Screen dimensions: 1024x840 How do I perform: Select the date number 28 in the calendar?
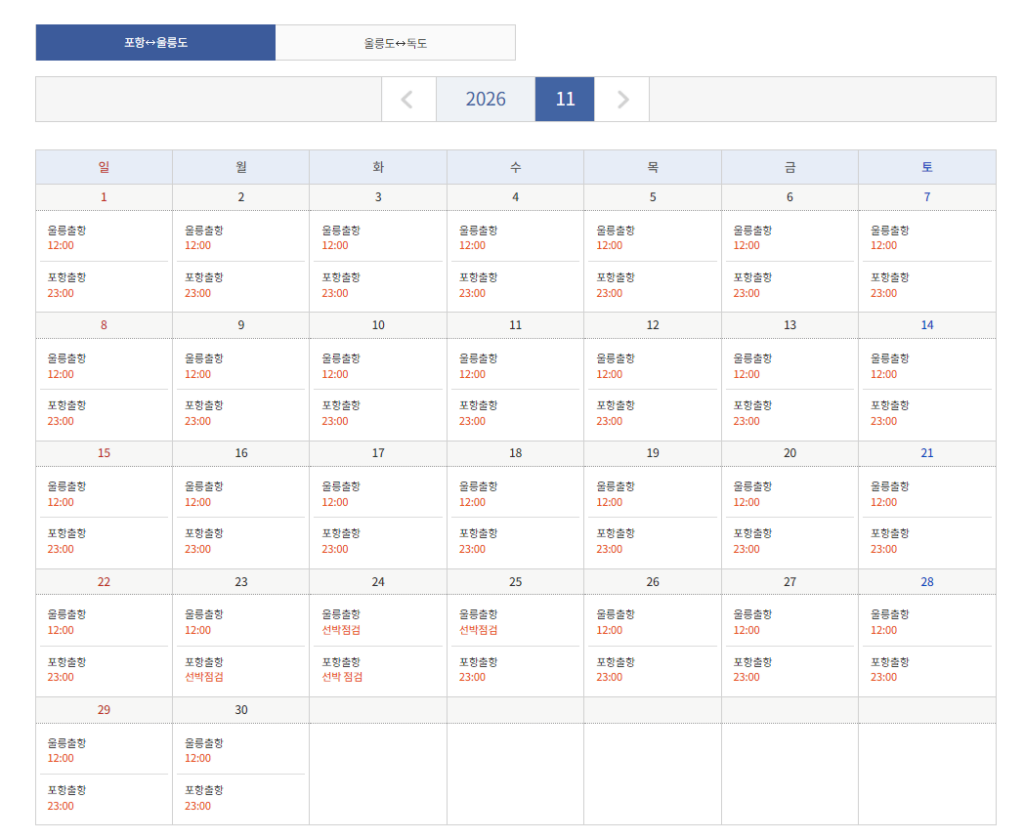pos(927,582)
